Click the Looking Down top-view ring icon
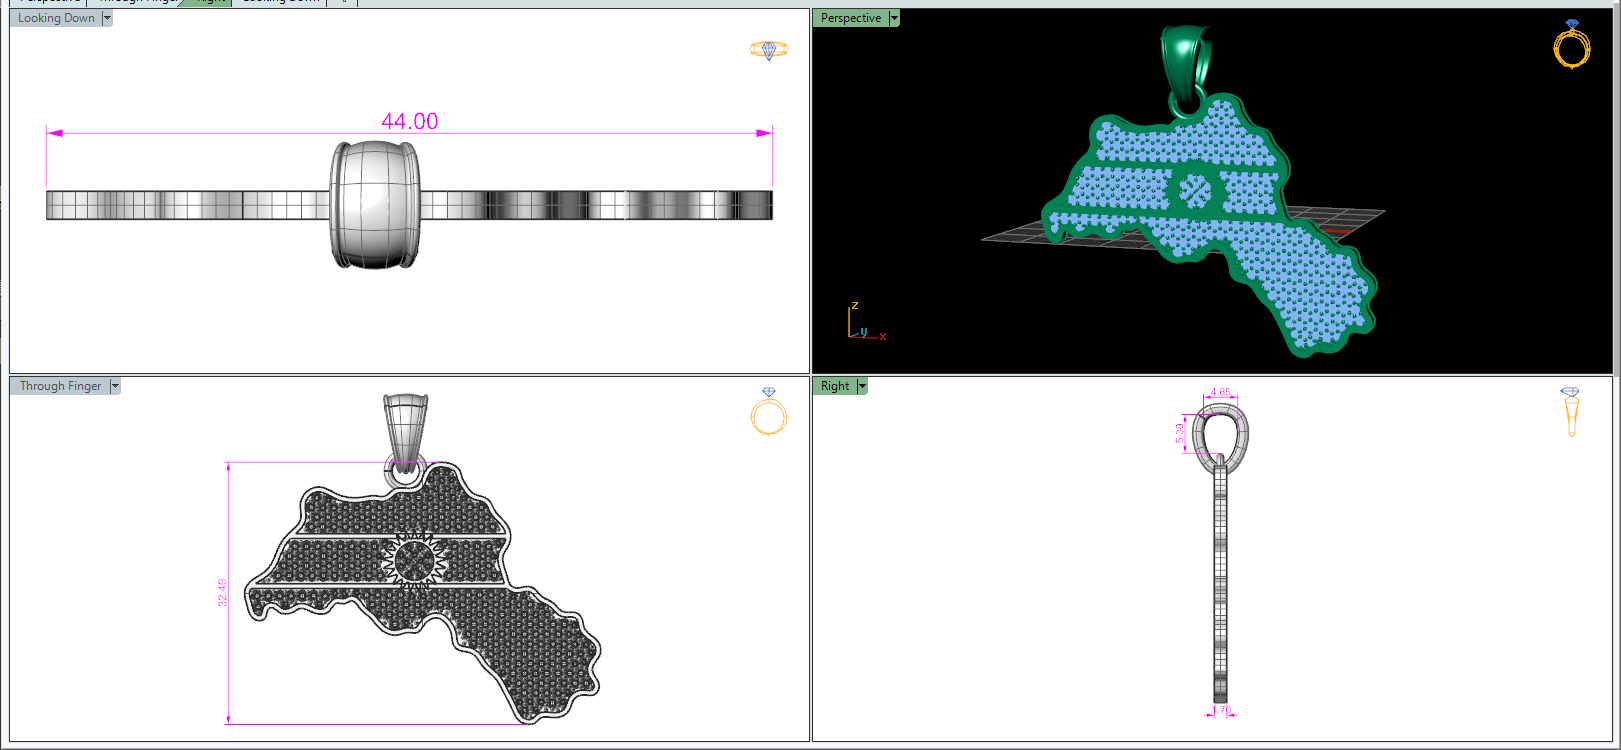 pyautogui.click(x=769, y=50)
